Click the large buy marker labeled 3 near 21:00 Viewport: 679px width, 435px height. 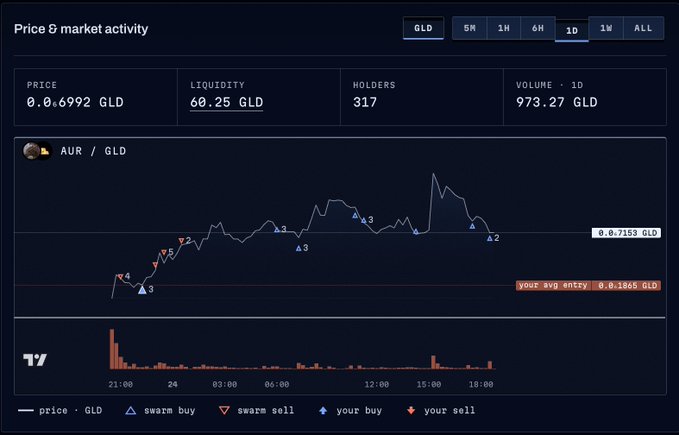click(142, 290)
